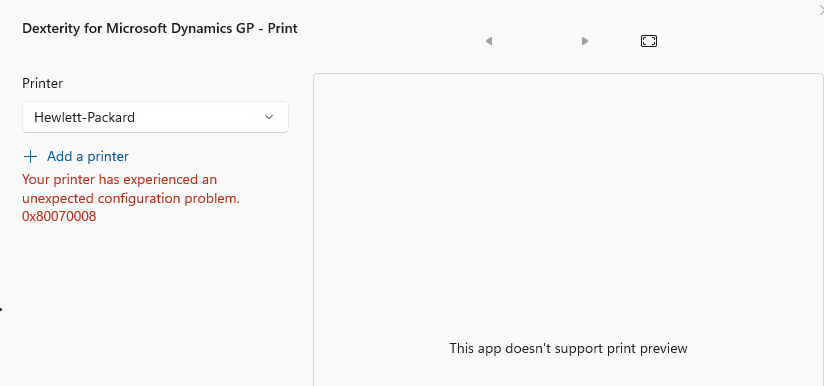Expand the printer list using the chevron arrow

pos(269,117)
